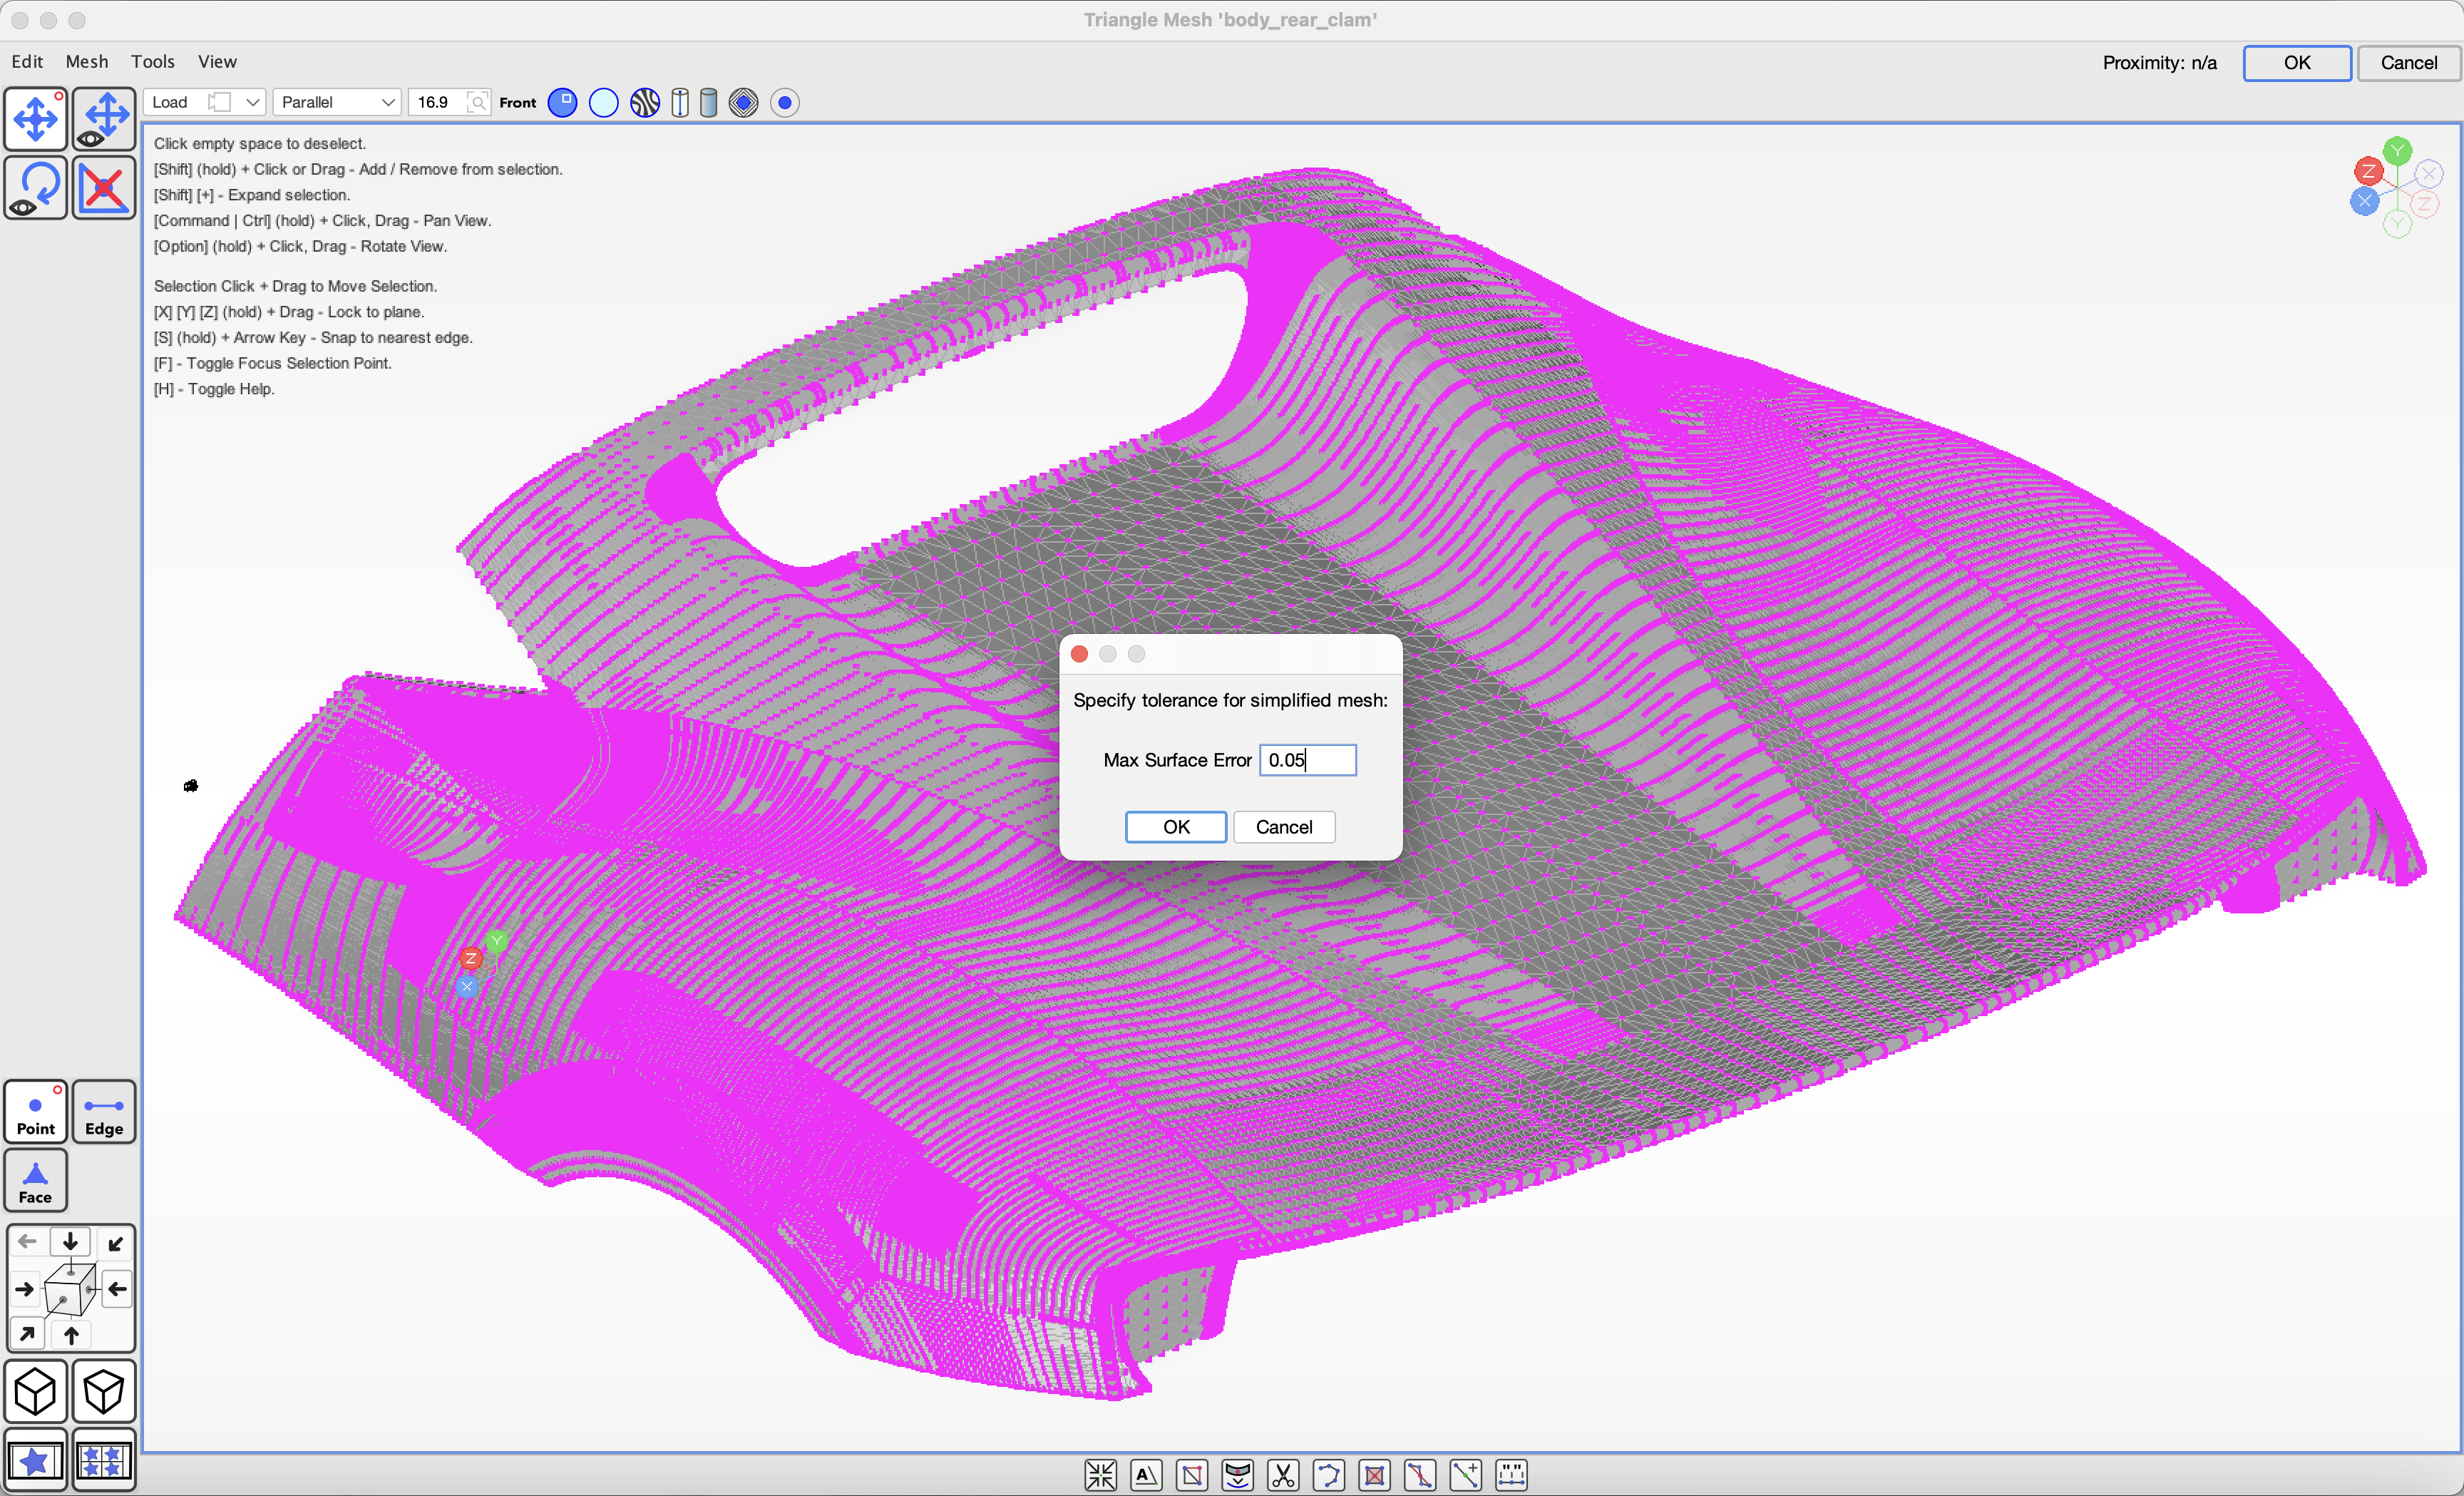This screenshot has width=2464, height=1496.
Task: Switch to Edge selection mode
Action: coord(104,1112)
